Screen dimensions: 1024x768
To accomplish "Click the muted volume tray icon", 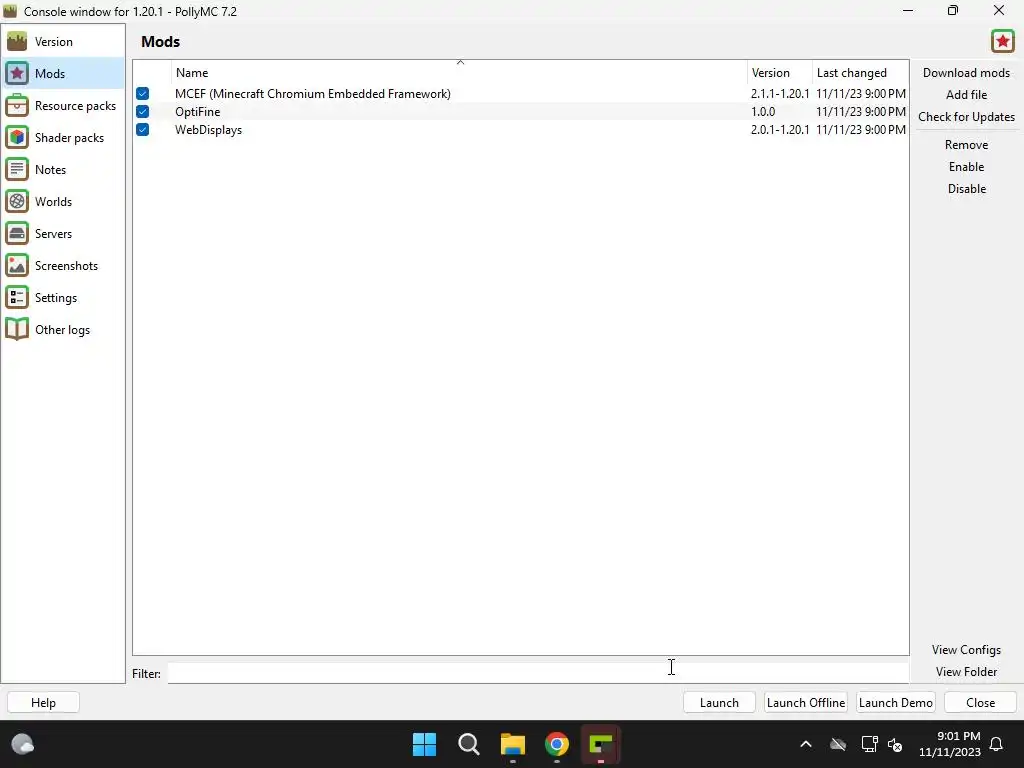I will tap(895, 744).
